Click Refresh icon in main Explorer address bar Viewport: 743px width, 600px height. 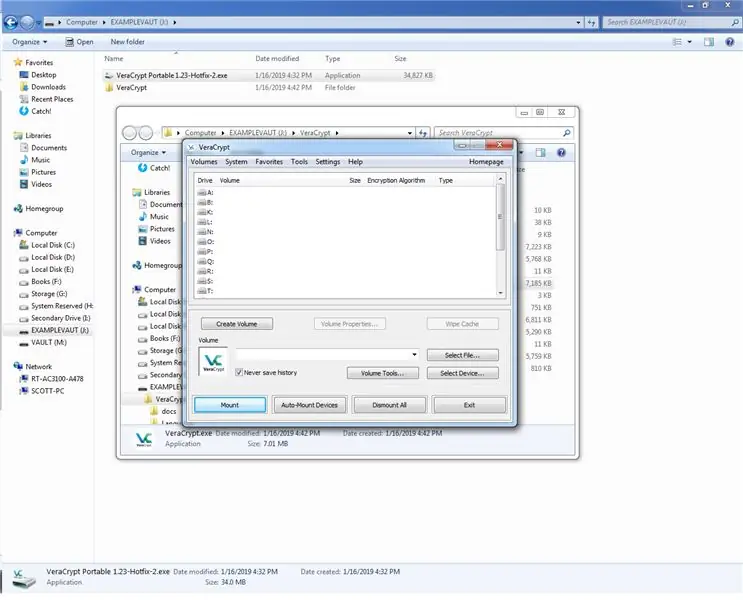[x=591, y=22]
